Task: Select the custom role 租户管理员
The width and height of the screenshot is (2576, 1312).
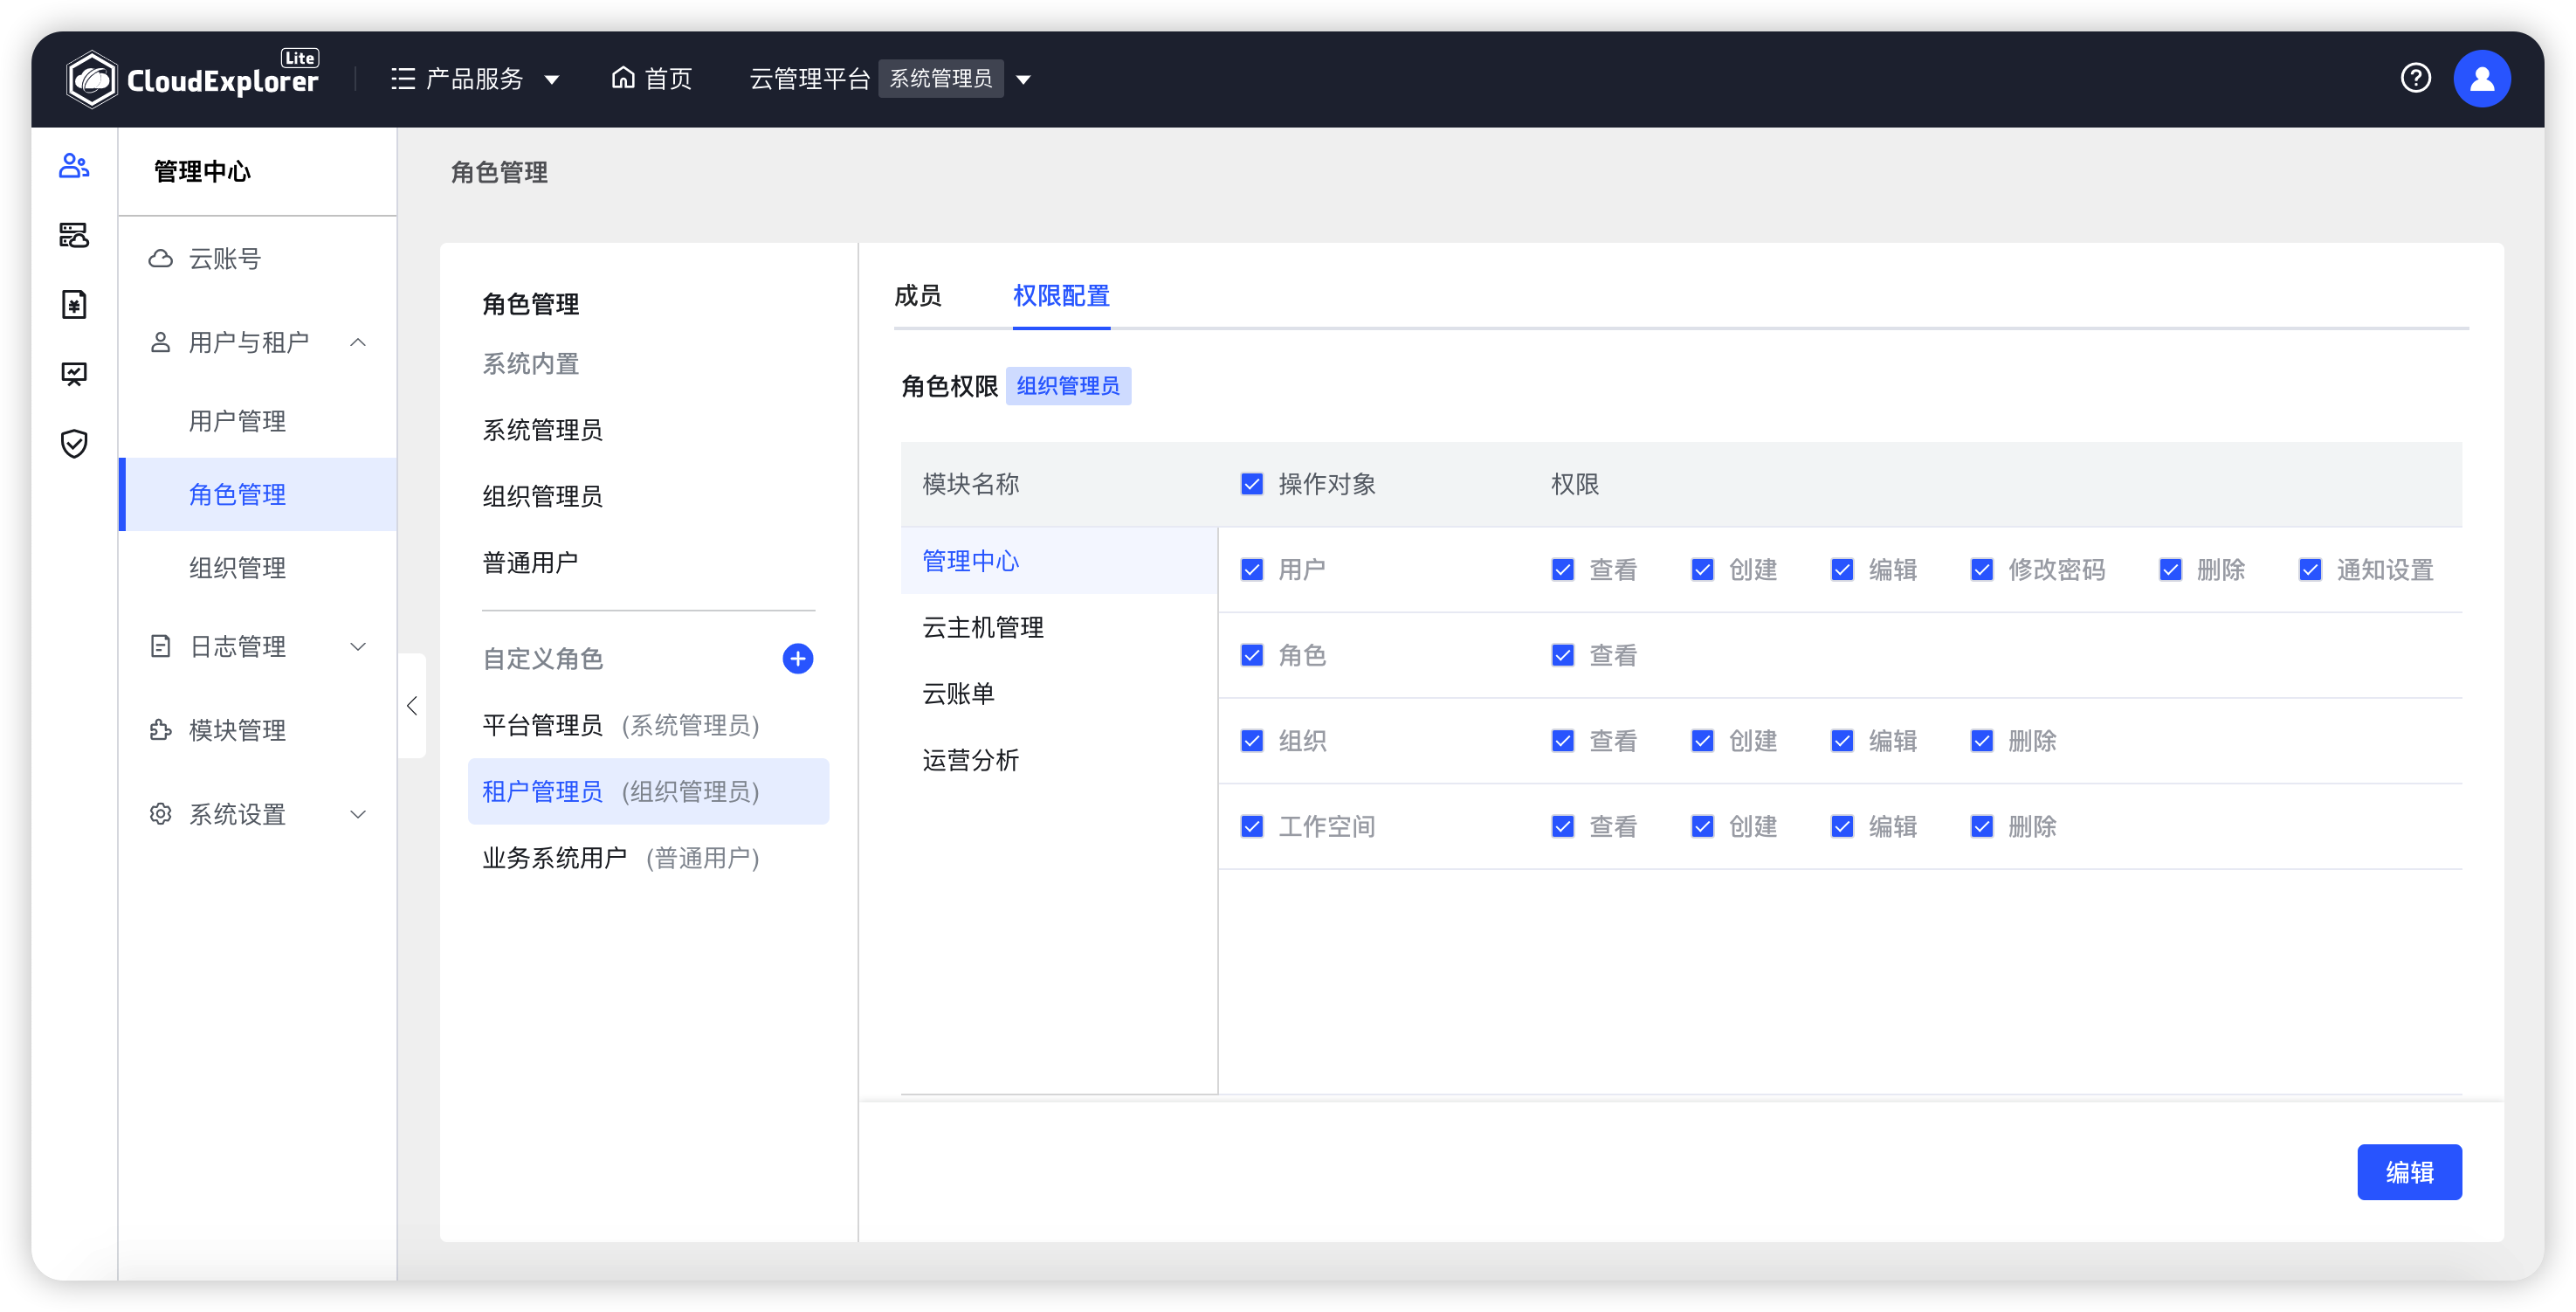Action: (x=648, y=791)
